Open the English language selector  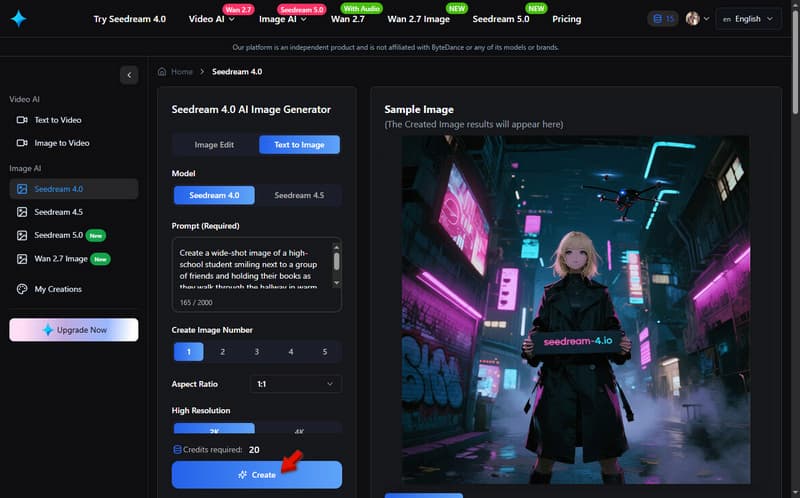point(748,19)
